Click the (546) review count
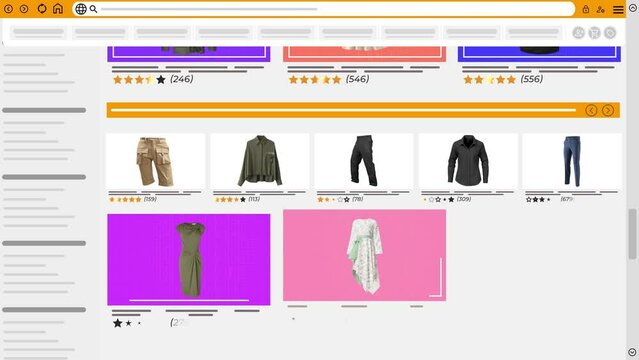The image size is (639, 360). [357, 79]
